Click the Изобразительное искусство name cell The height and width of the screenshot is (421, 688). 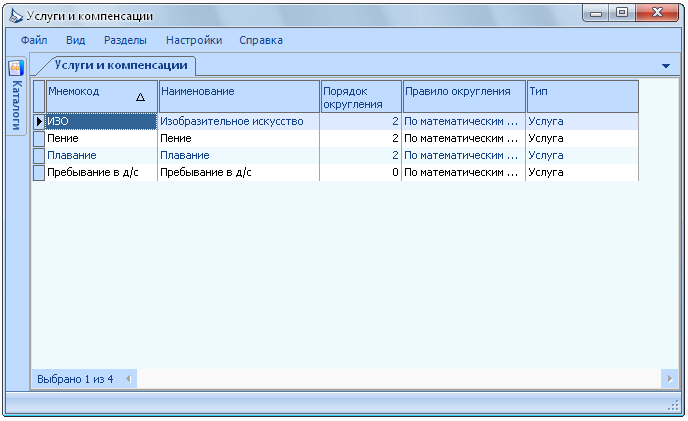coord(239,121)
